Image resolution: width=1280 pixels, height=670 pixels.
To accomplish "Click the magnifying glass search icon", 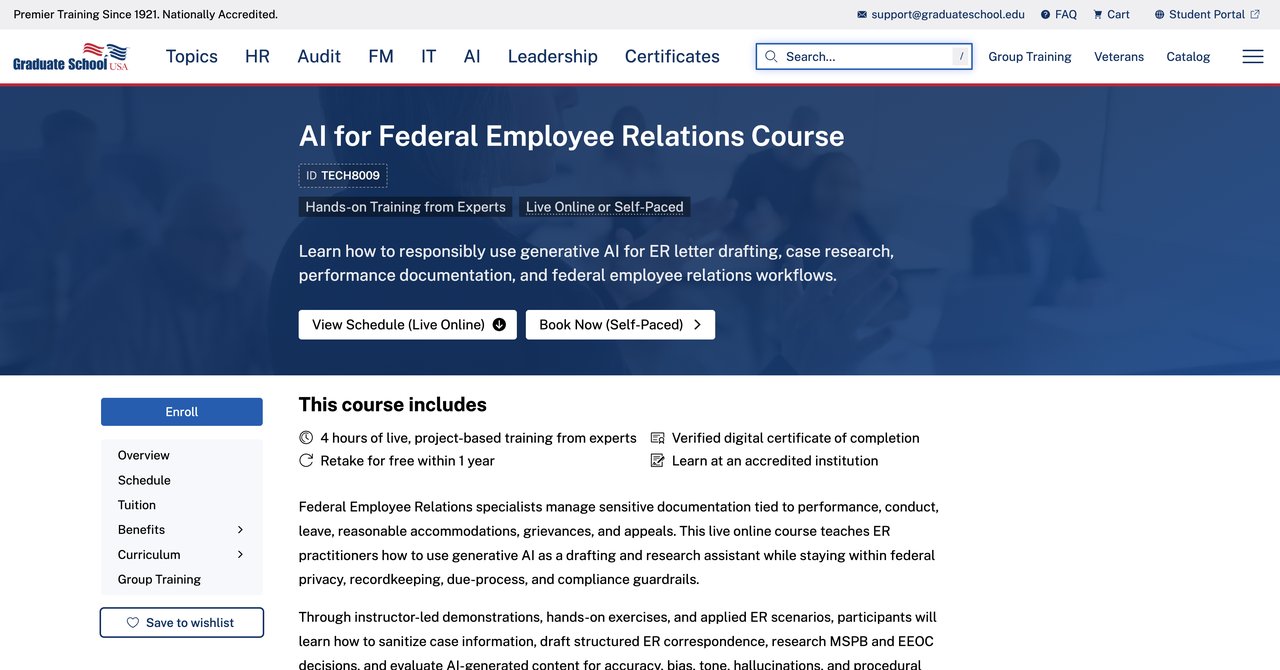I will pos(771,56).
